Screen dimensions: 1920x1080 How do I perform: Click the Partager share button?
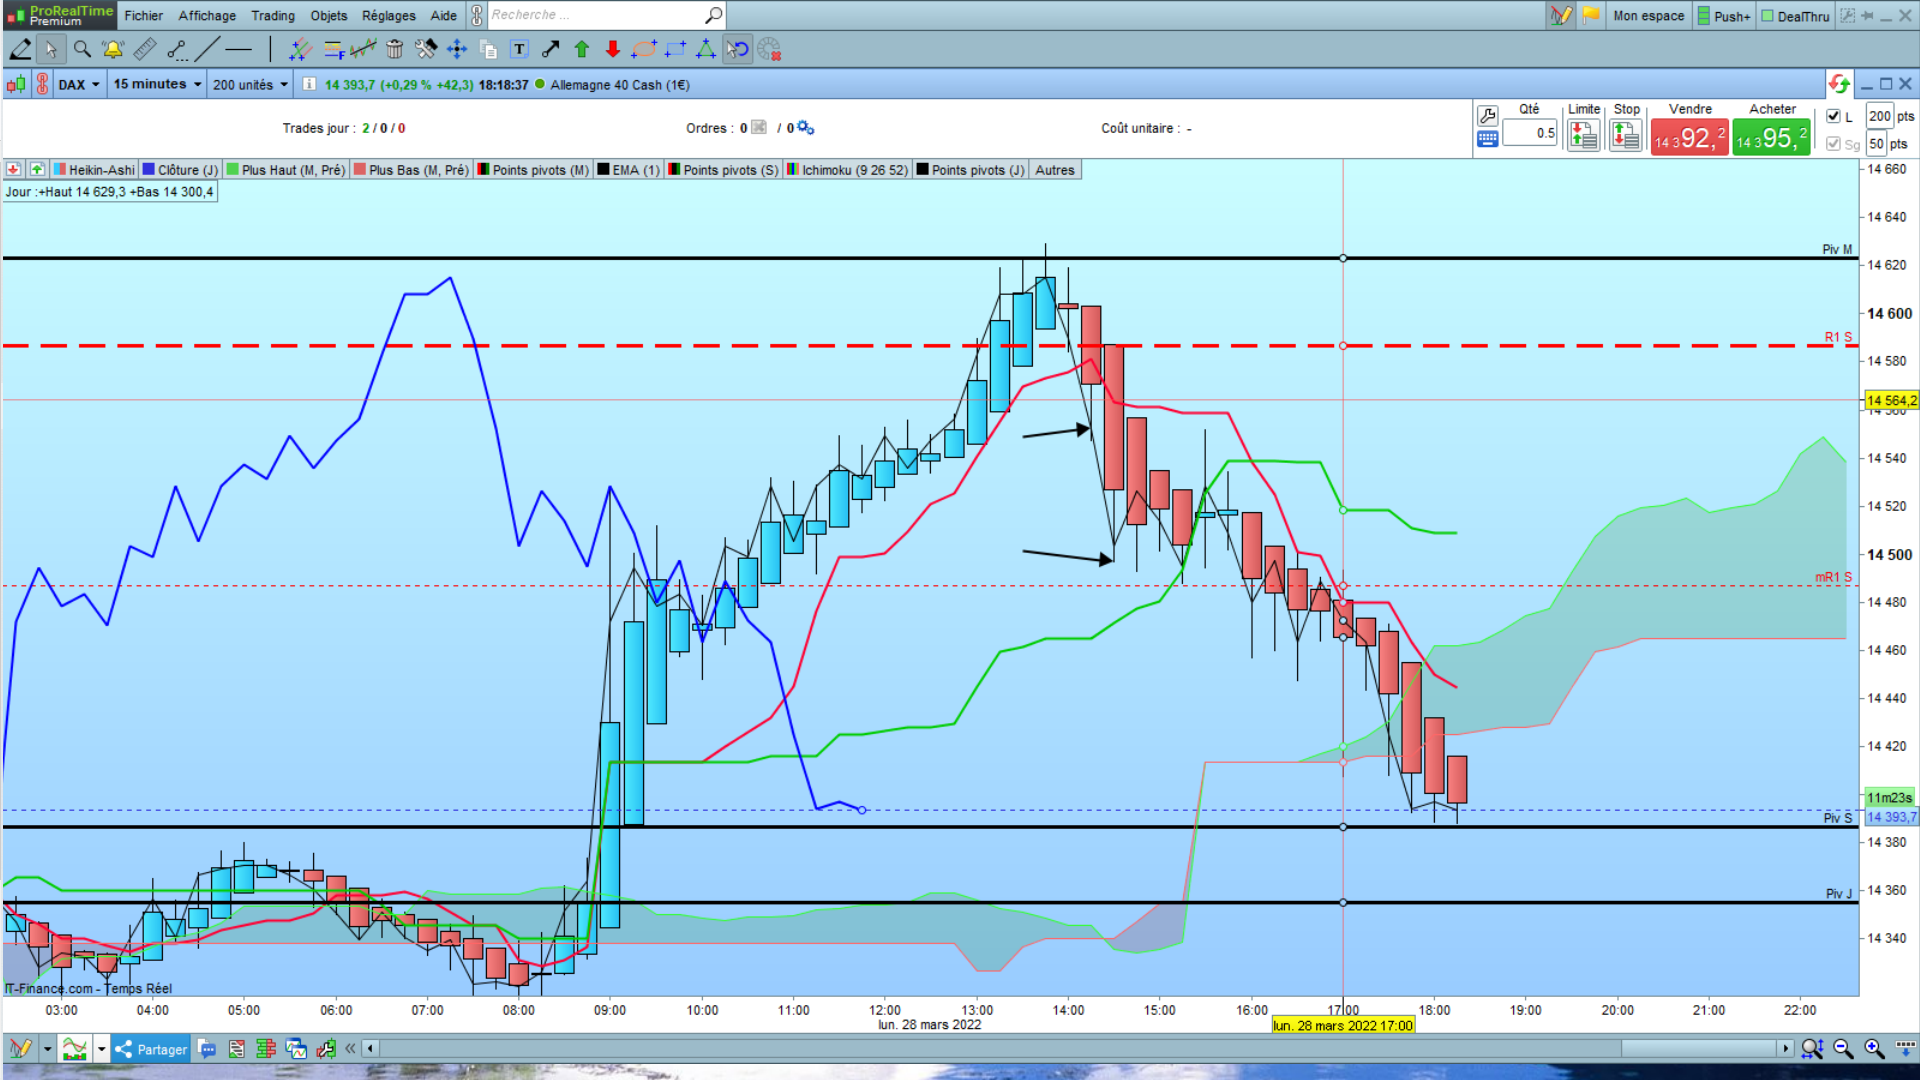point(151,1049)
